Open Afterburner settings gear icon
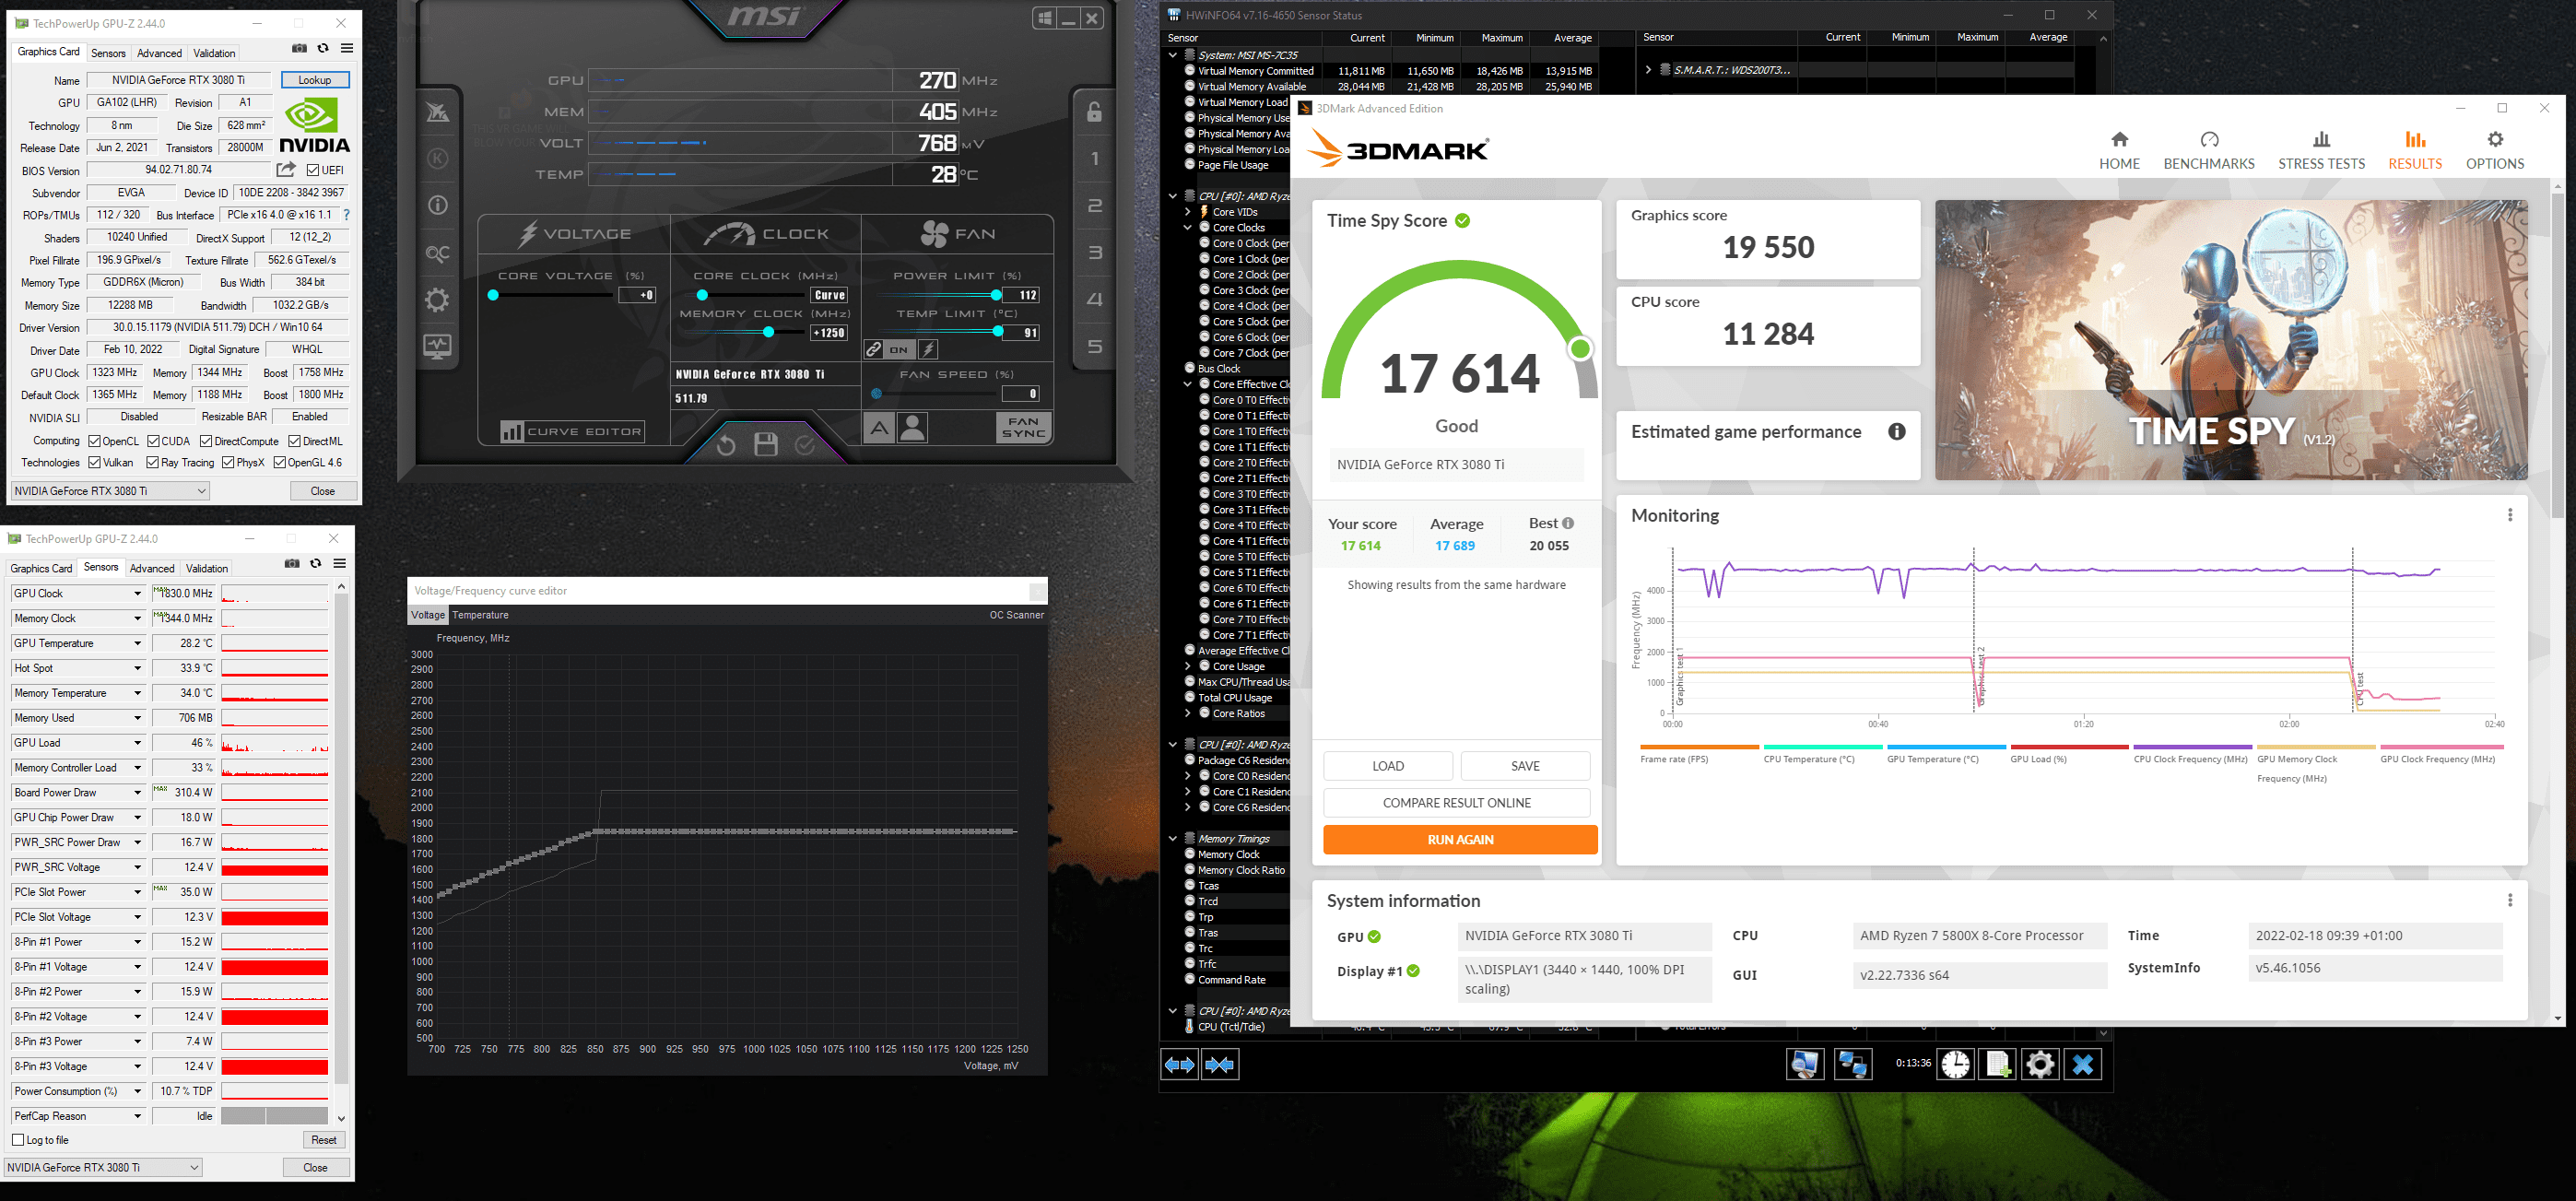 point(438,300)
